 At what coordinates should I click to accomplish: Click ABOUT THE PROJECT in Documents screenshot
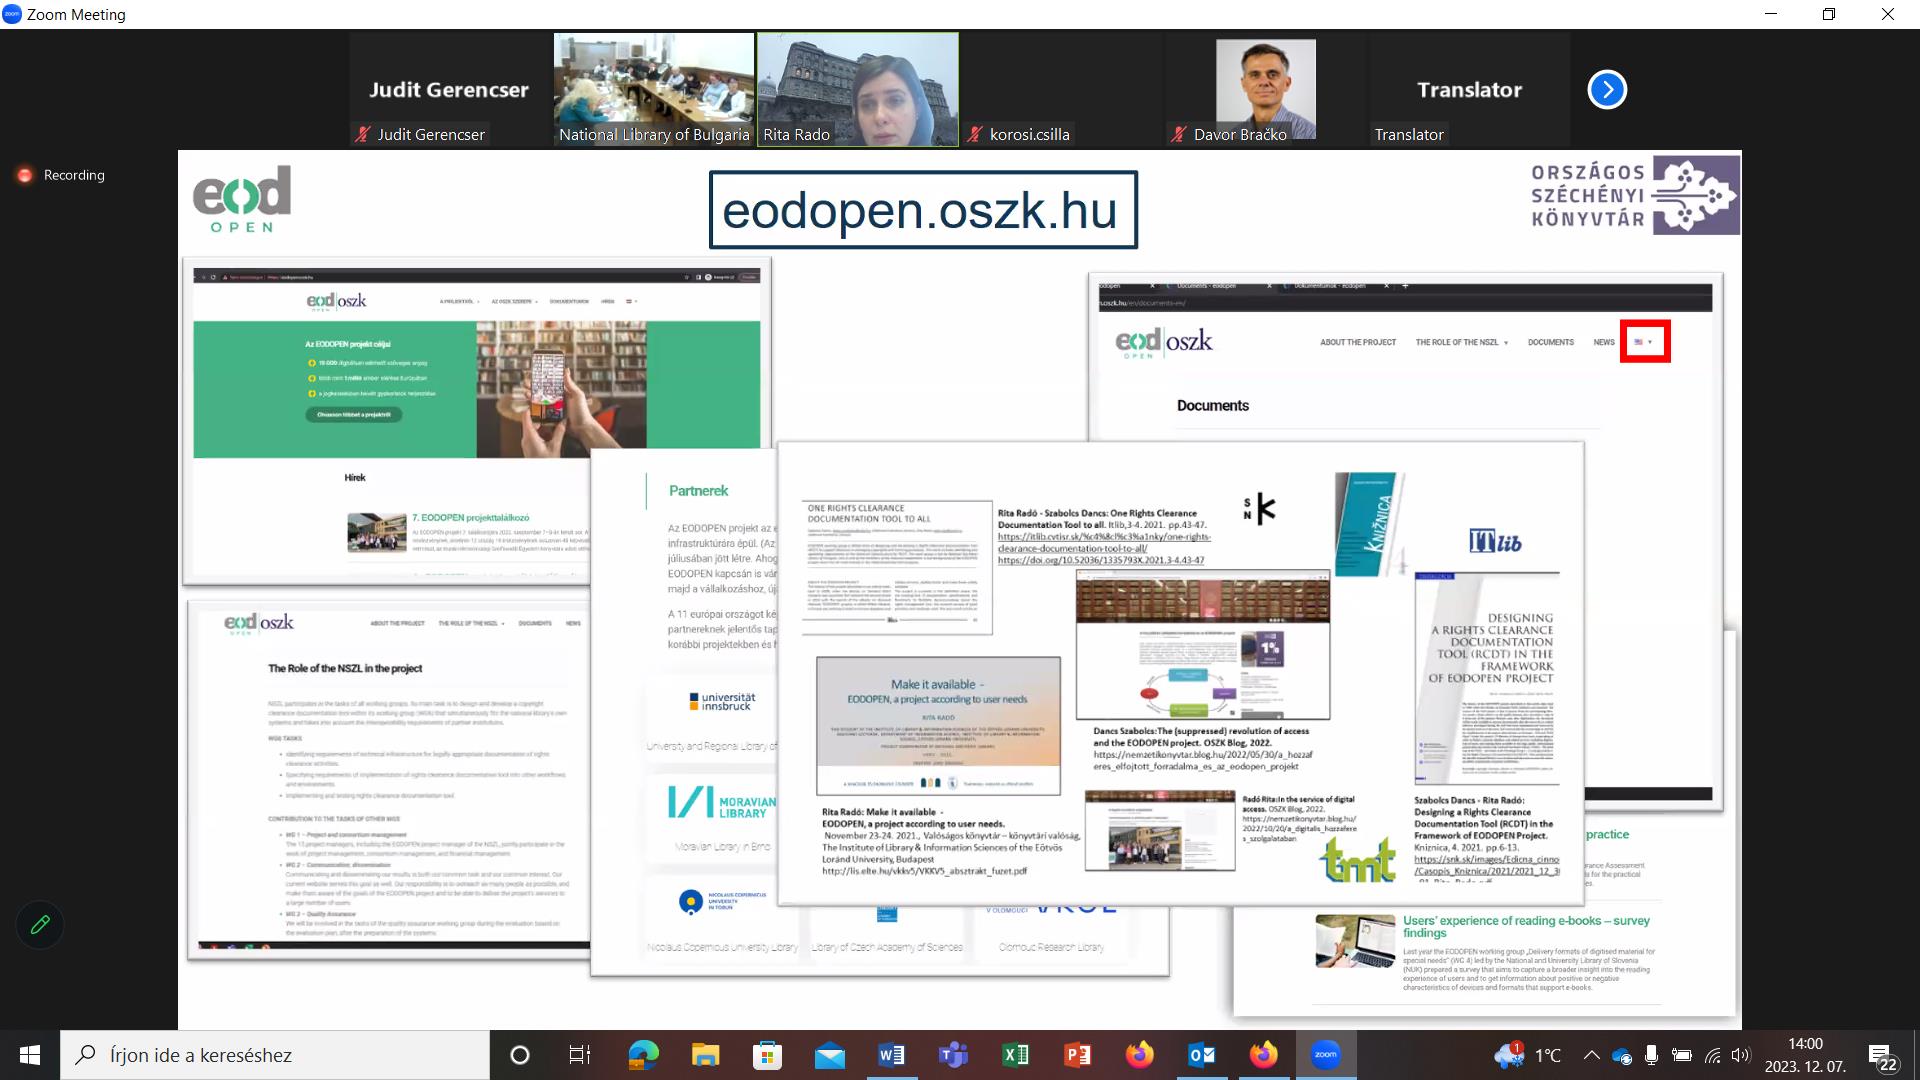pyautogui.click(x=1357, y=342)
